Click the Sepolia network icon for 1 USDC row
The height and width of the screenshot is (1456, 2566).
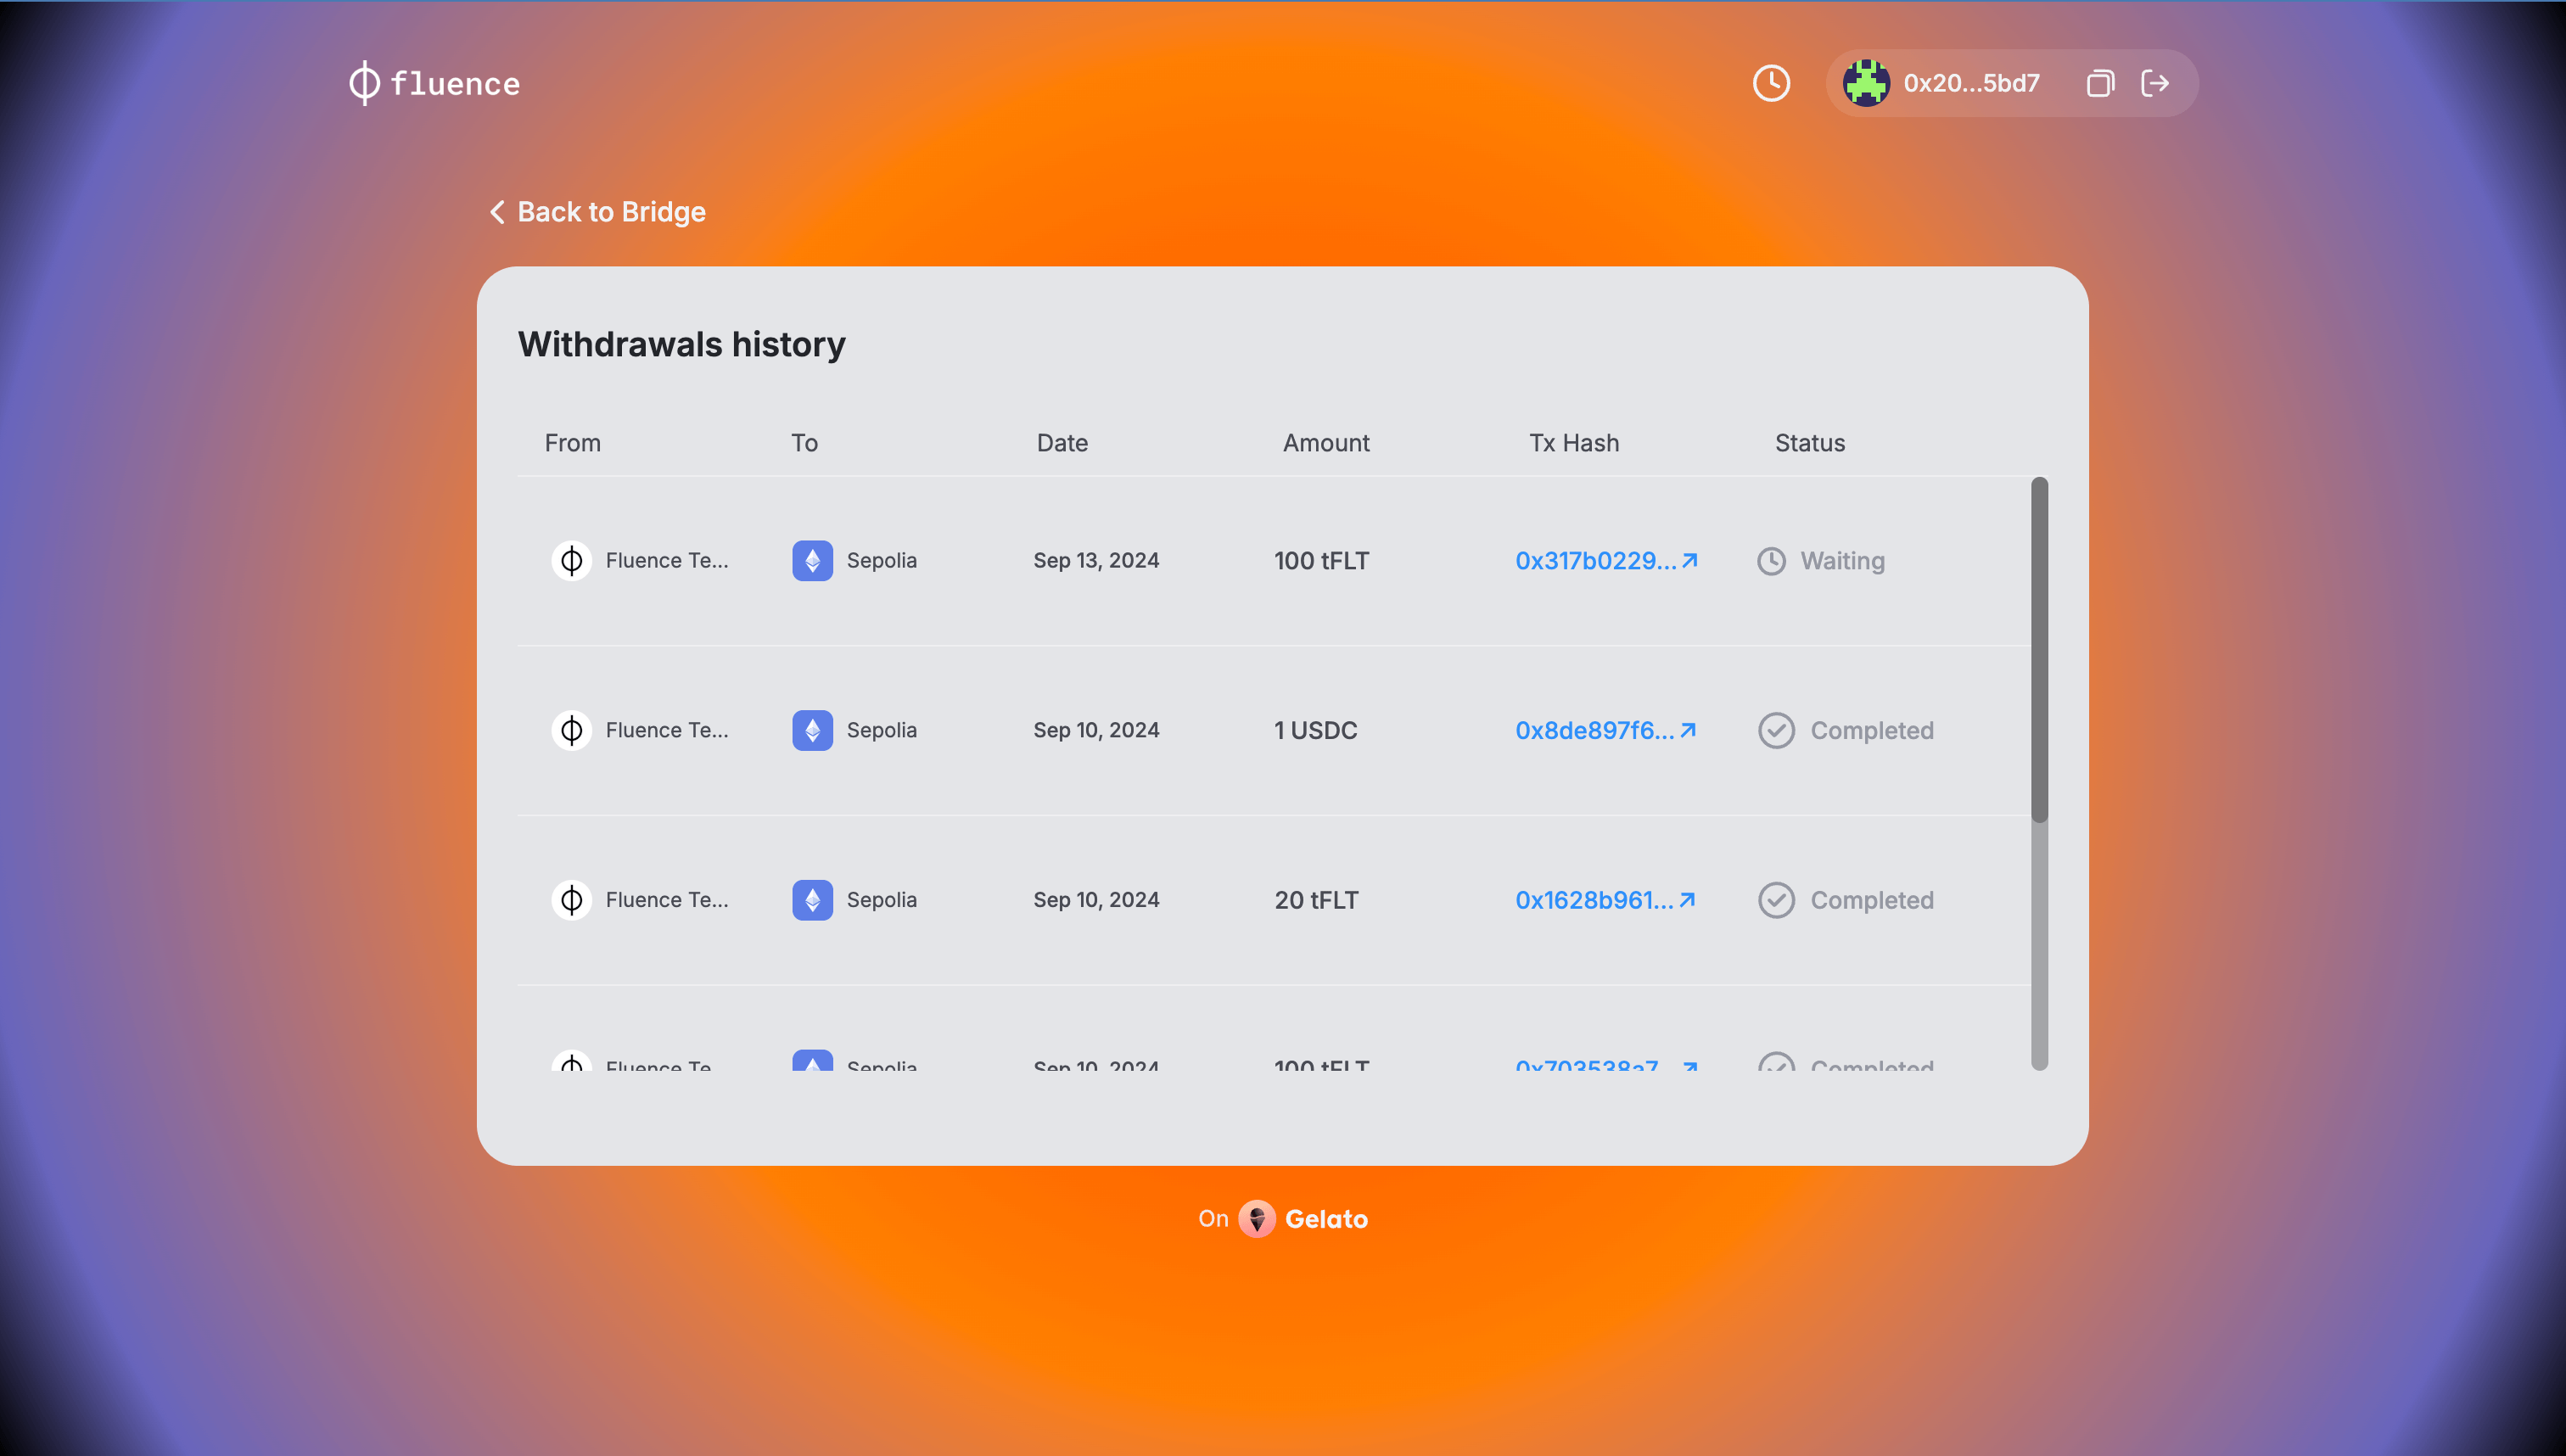tap(812, 730)
